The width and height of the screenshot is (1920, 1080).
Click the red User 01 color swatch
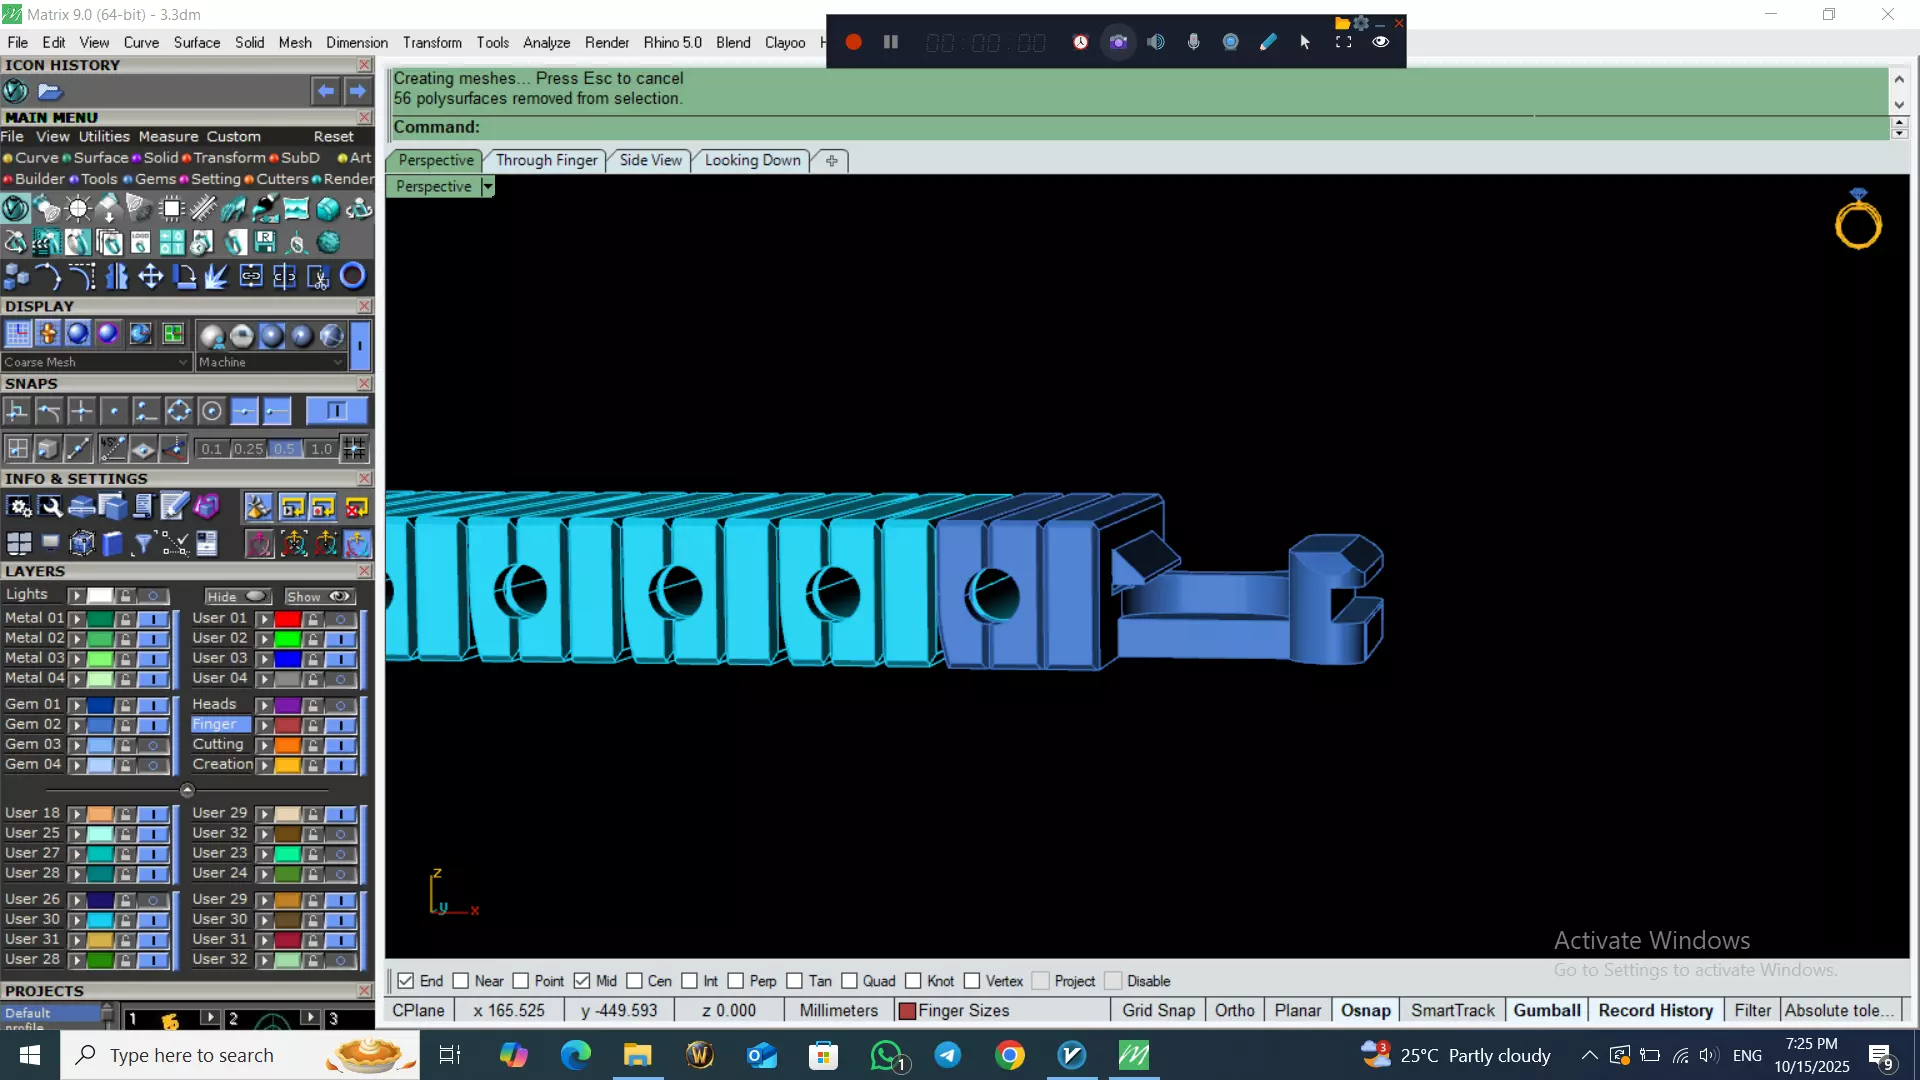288,619
